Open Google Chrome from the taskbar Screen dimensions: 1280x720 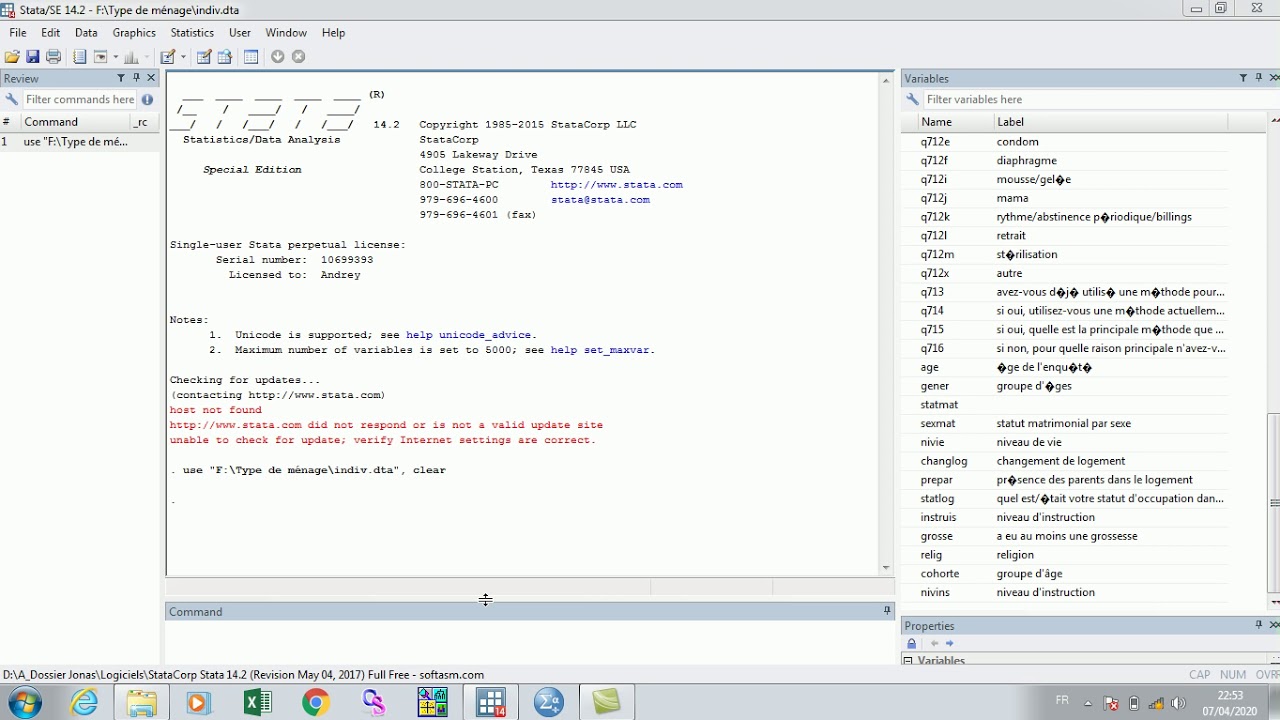coord(316,703)
